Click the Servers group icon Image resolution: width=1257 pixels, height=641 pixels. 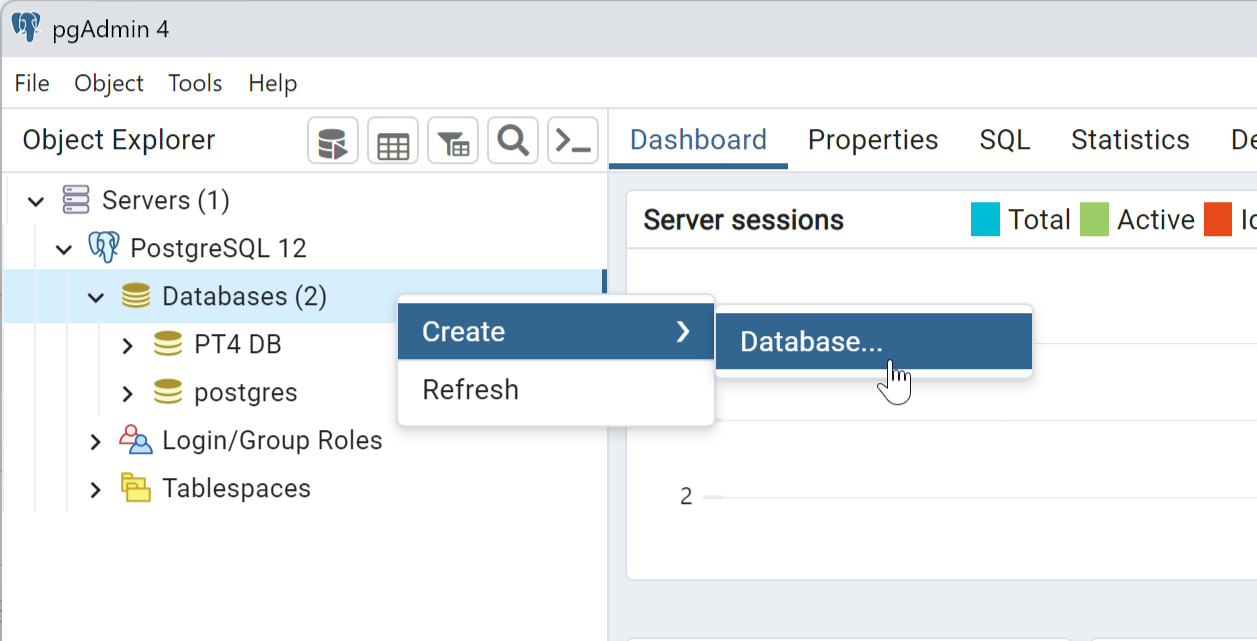[76, 200]
